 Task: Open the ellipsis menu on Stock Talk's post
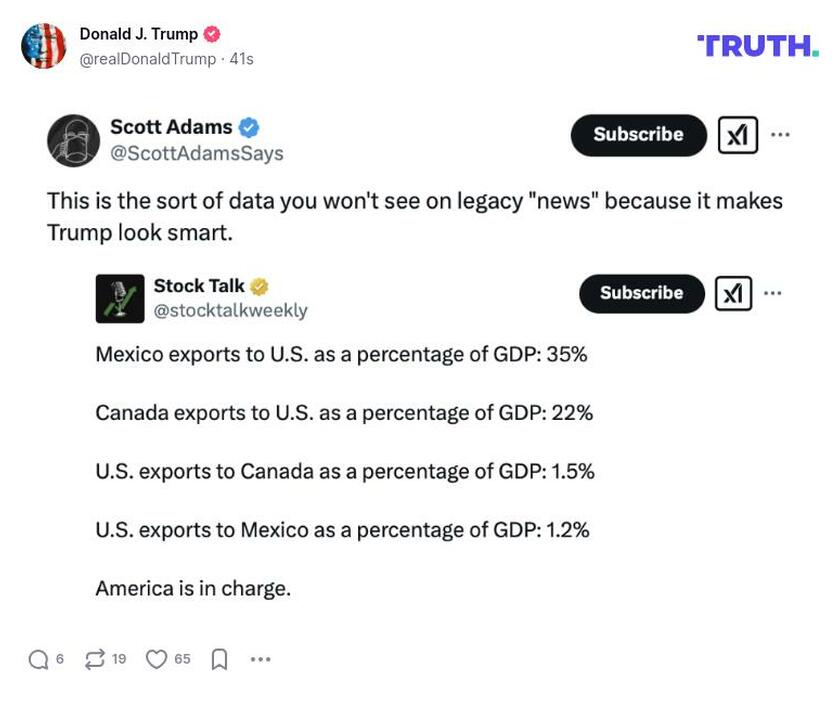772,291
